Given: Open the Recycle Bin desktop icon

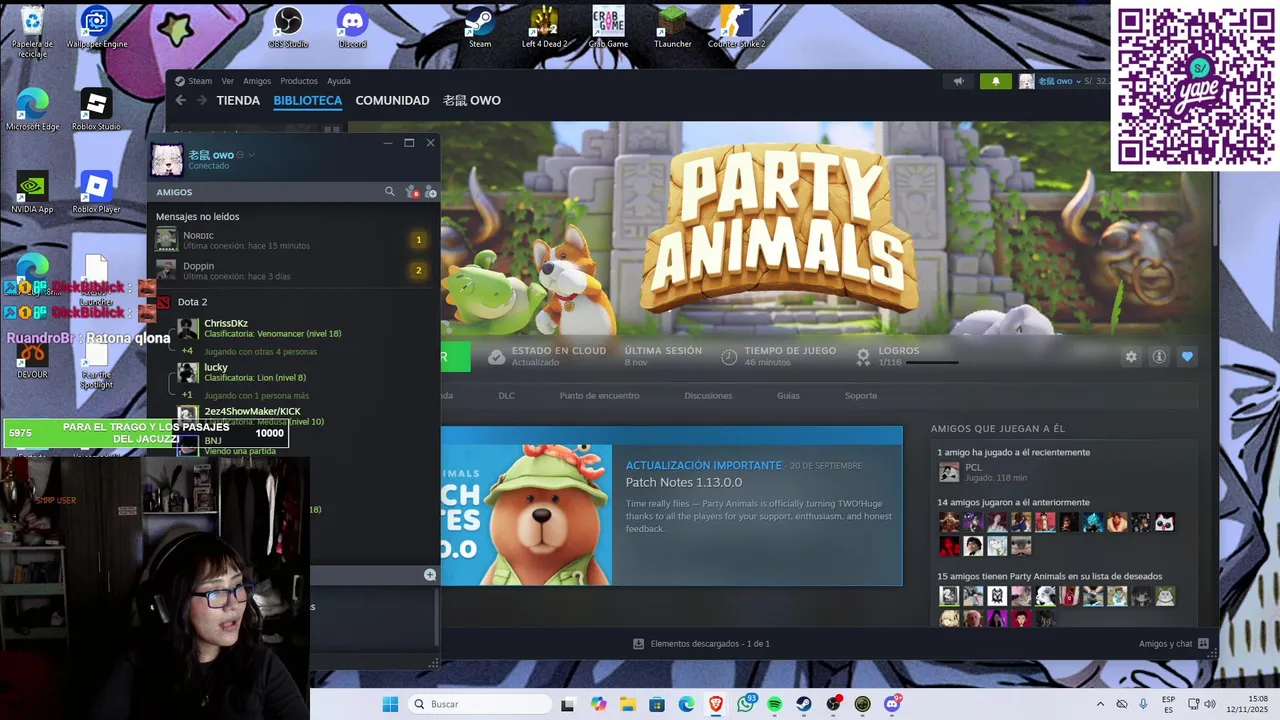Looking at the screenshot, I should pyautogui.click(x=32, y=30).
